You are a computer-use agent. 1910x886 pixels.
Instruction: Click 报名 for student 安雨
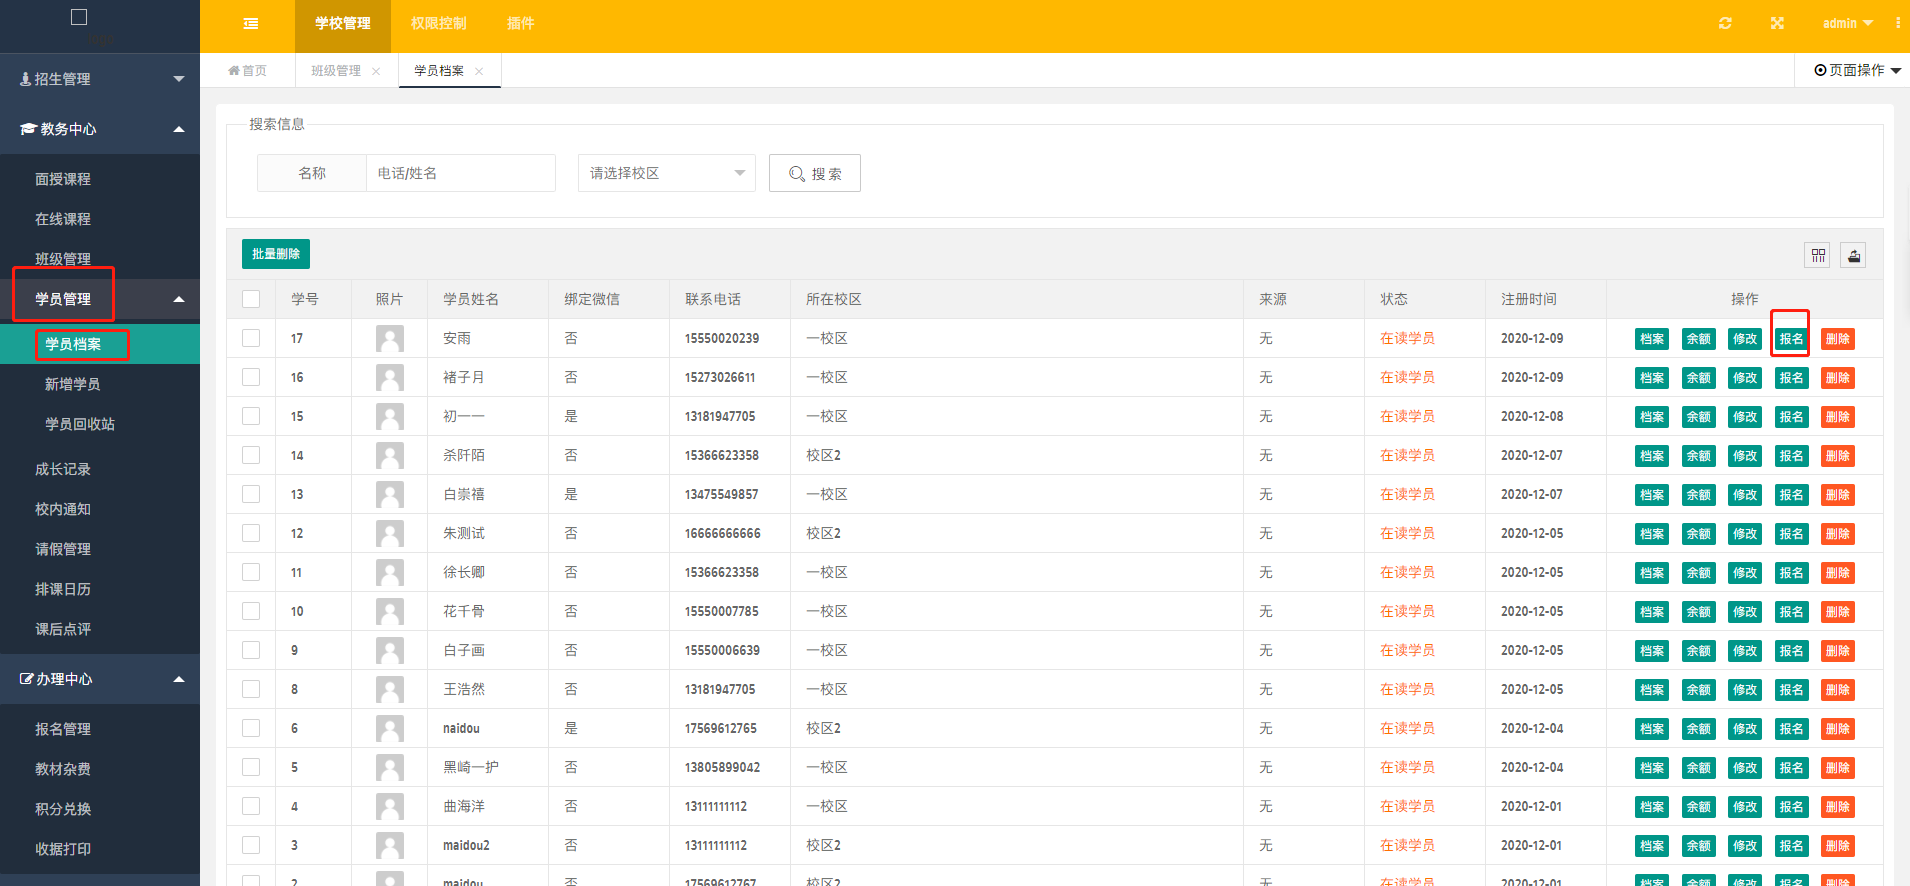[x=1791, y=339]
